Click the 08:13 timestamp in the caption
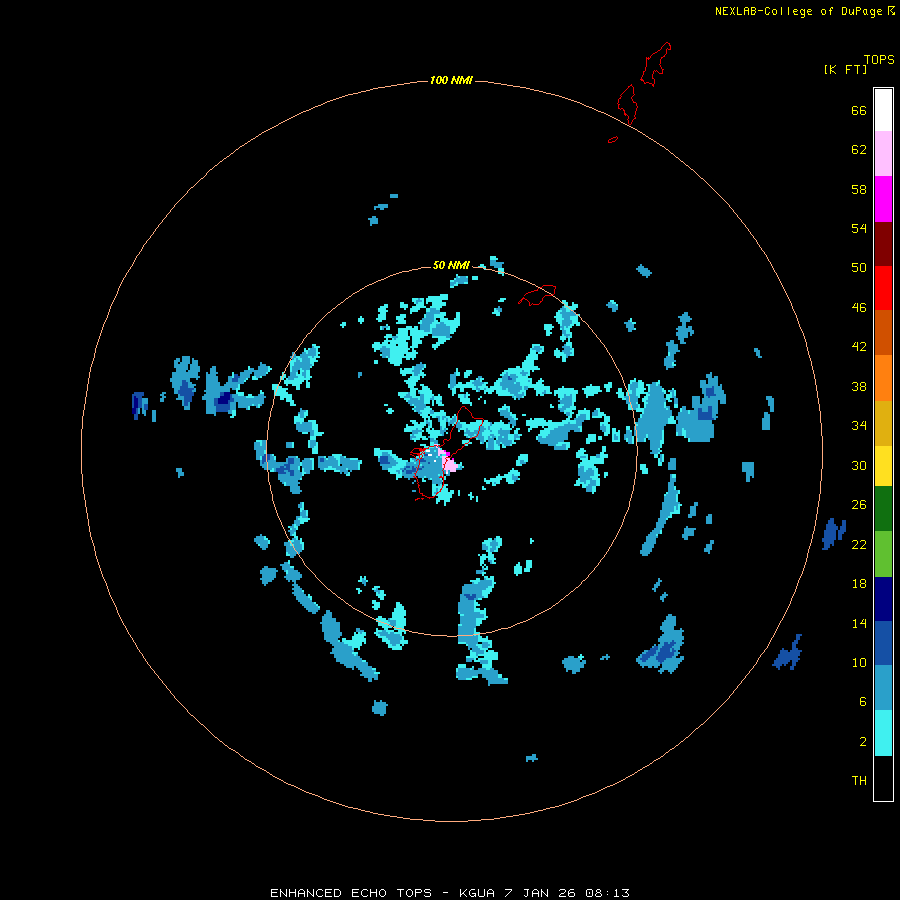Screen dimensions: 900x900 pos(607,893)
